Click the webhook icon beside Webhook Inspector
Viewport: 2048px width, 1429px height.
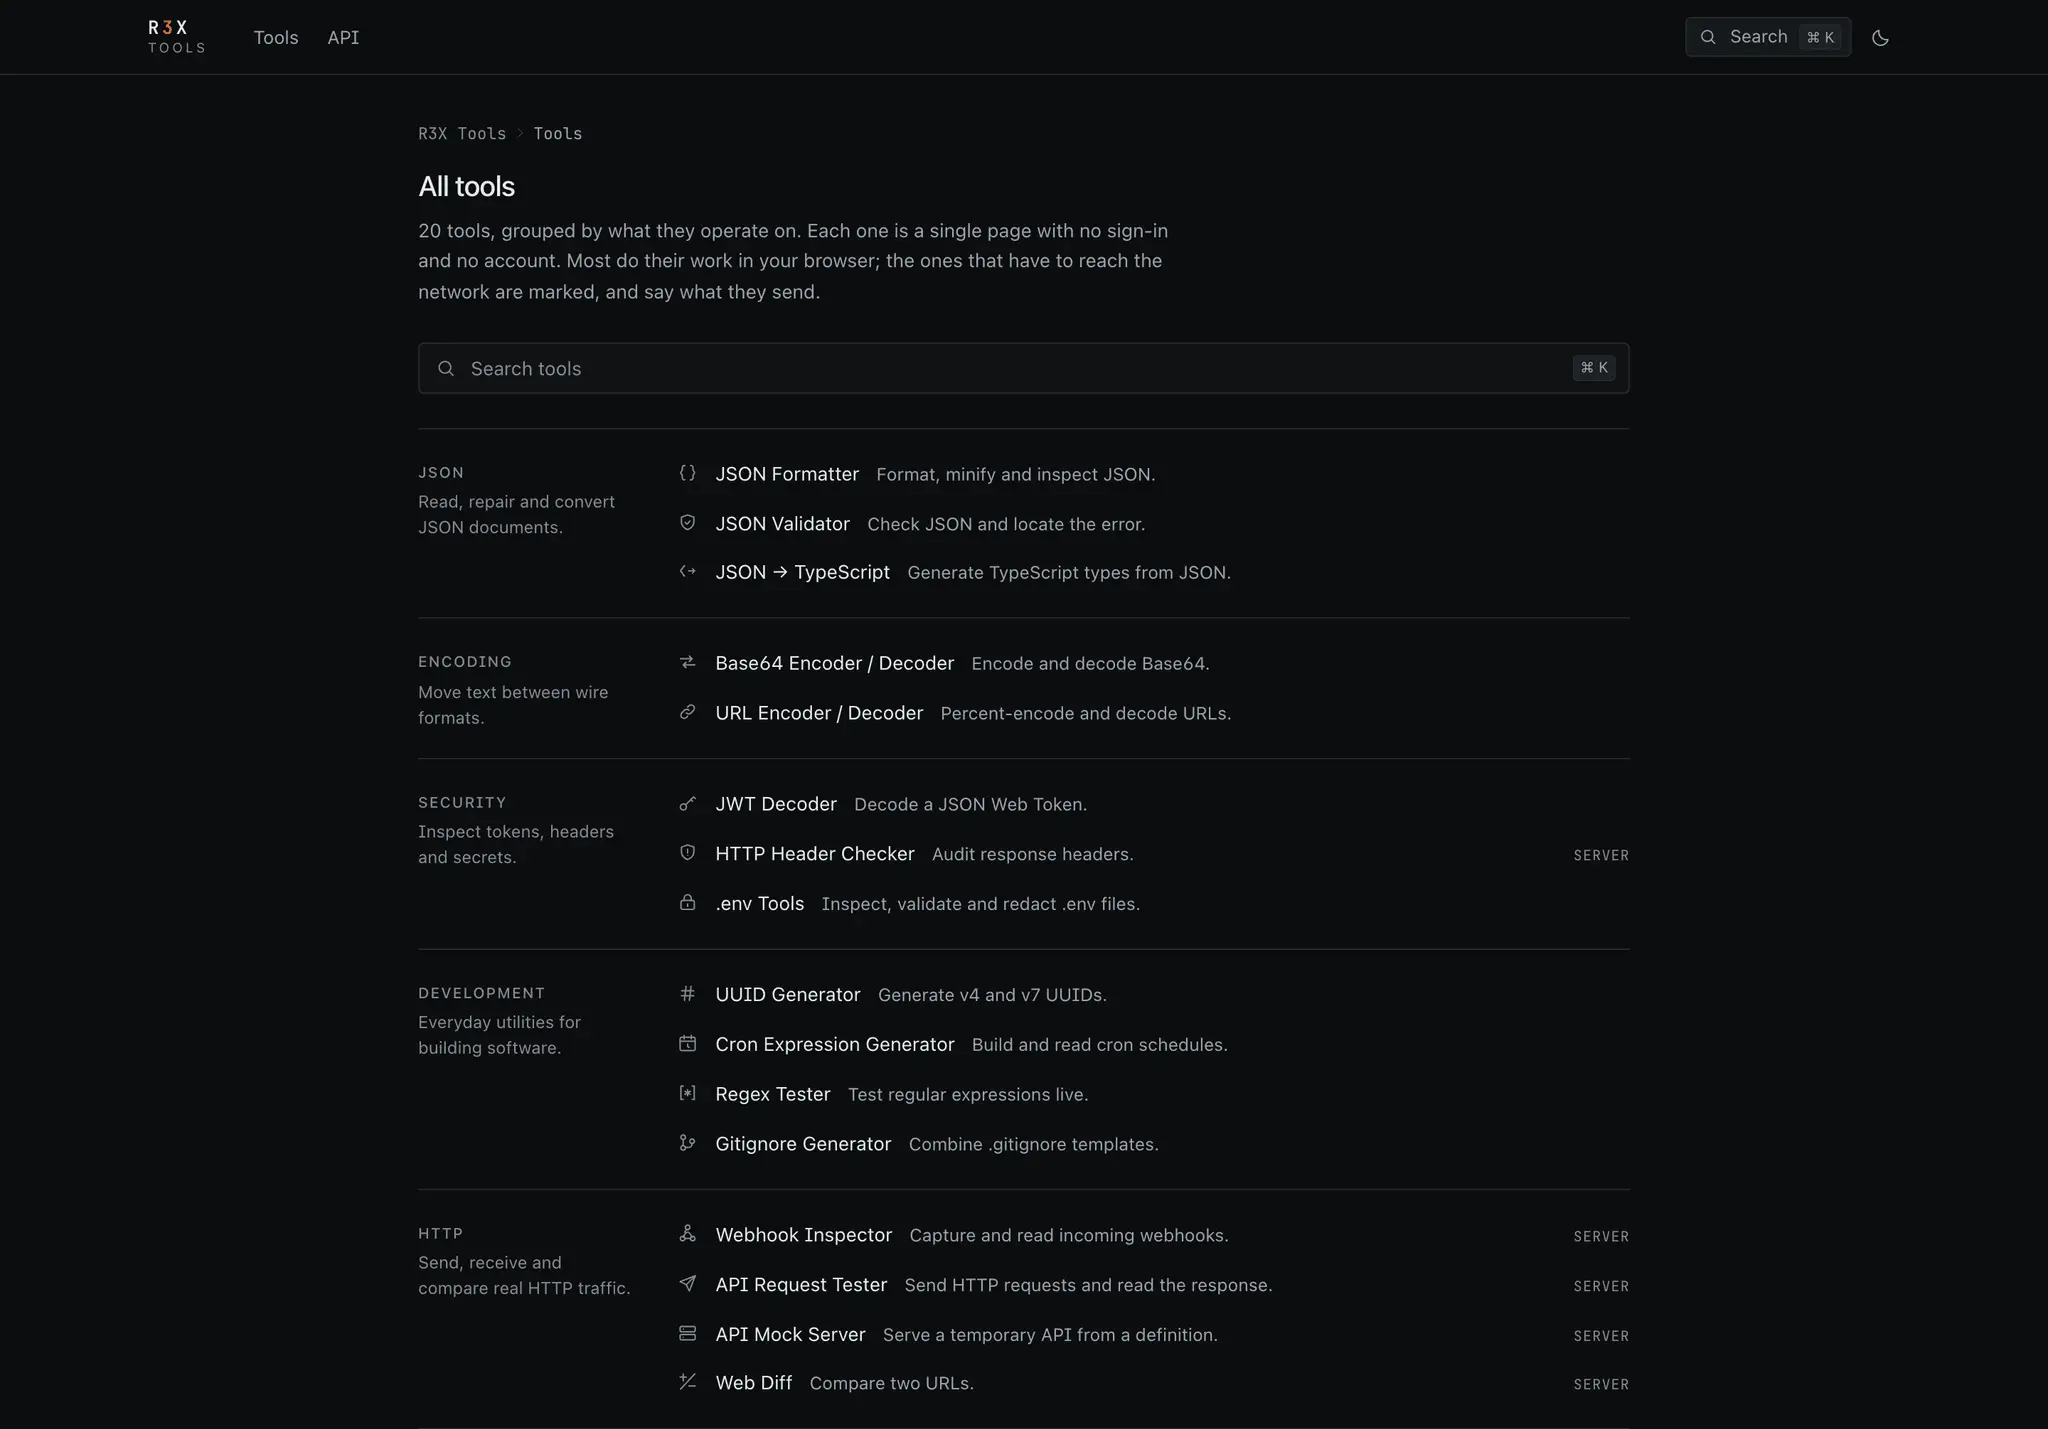click(x=687, y=1234)
